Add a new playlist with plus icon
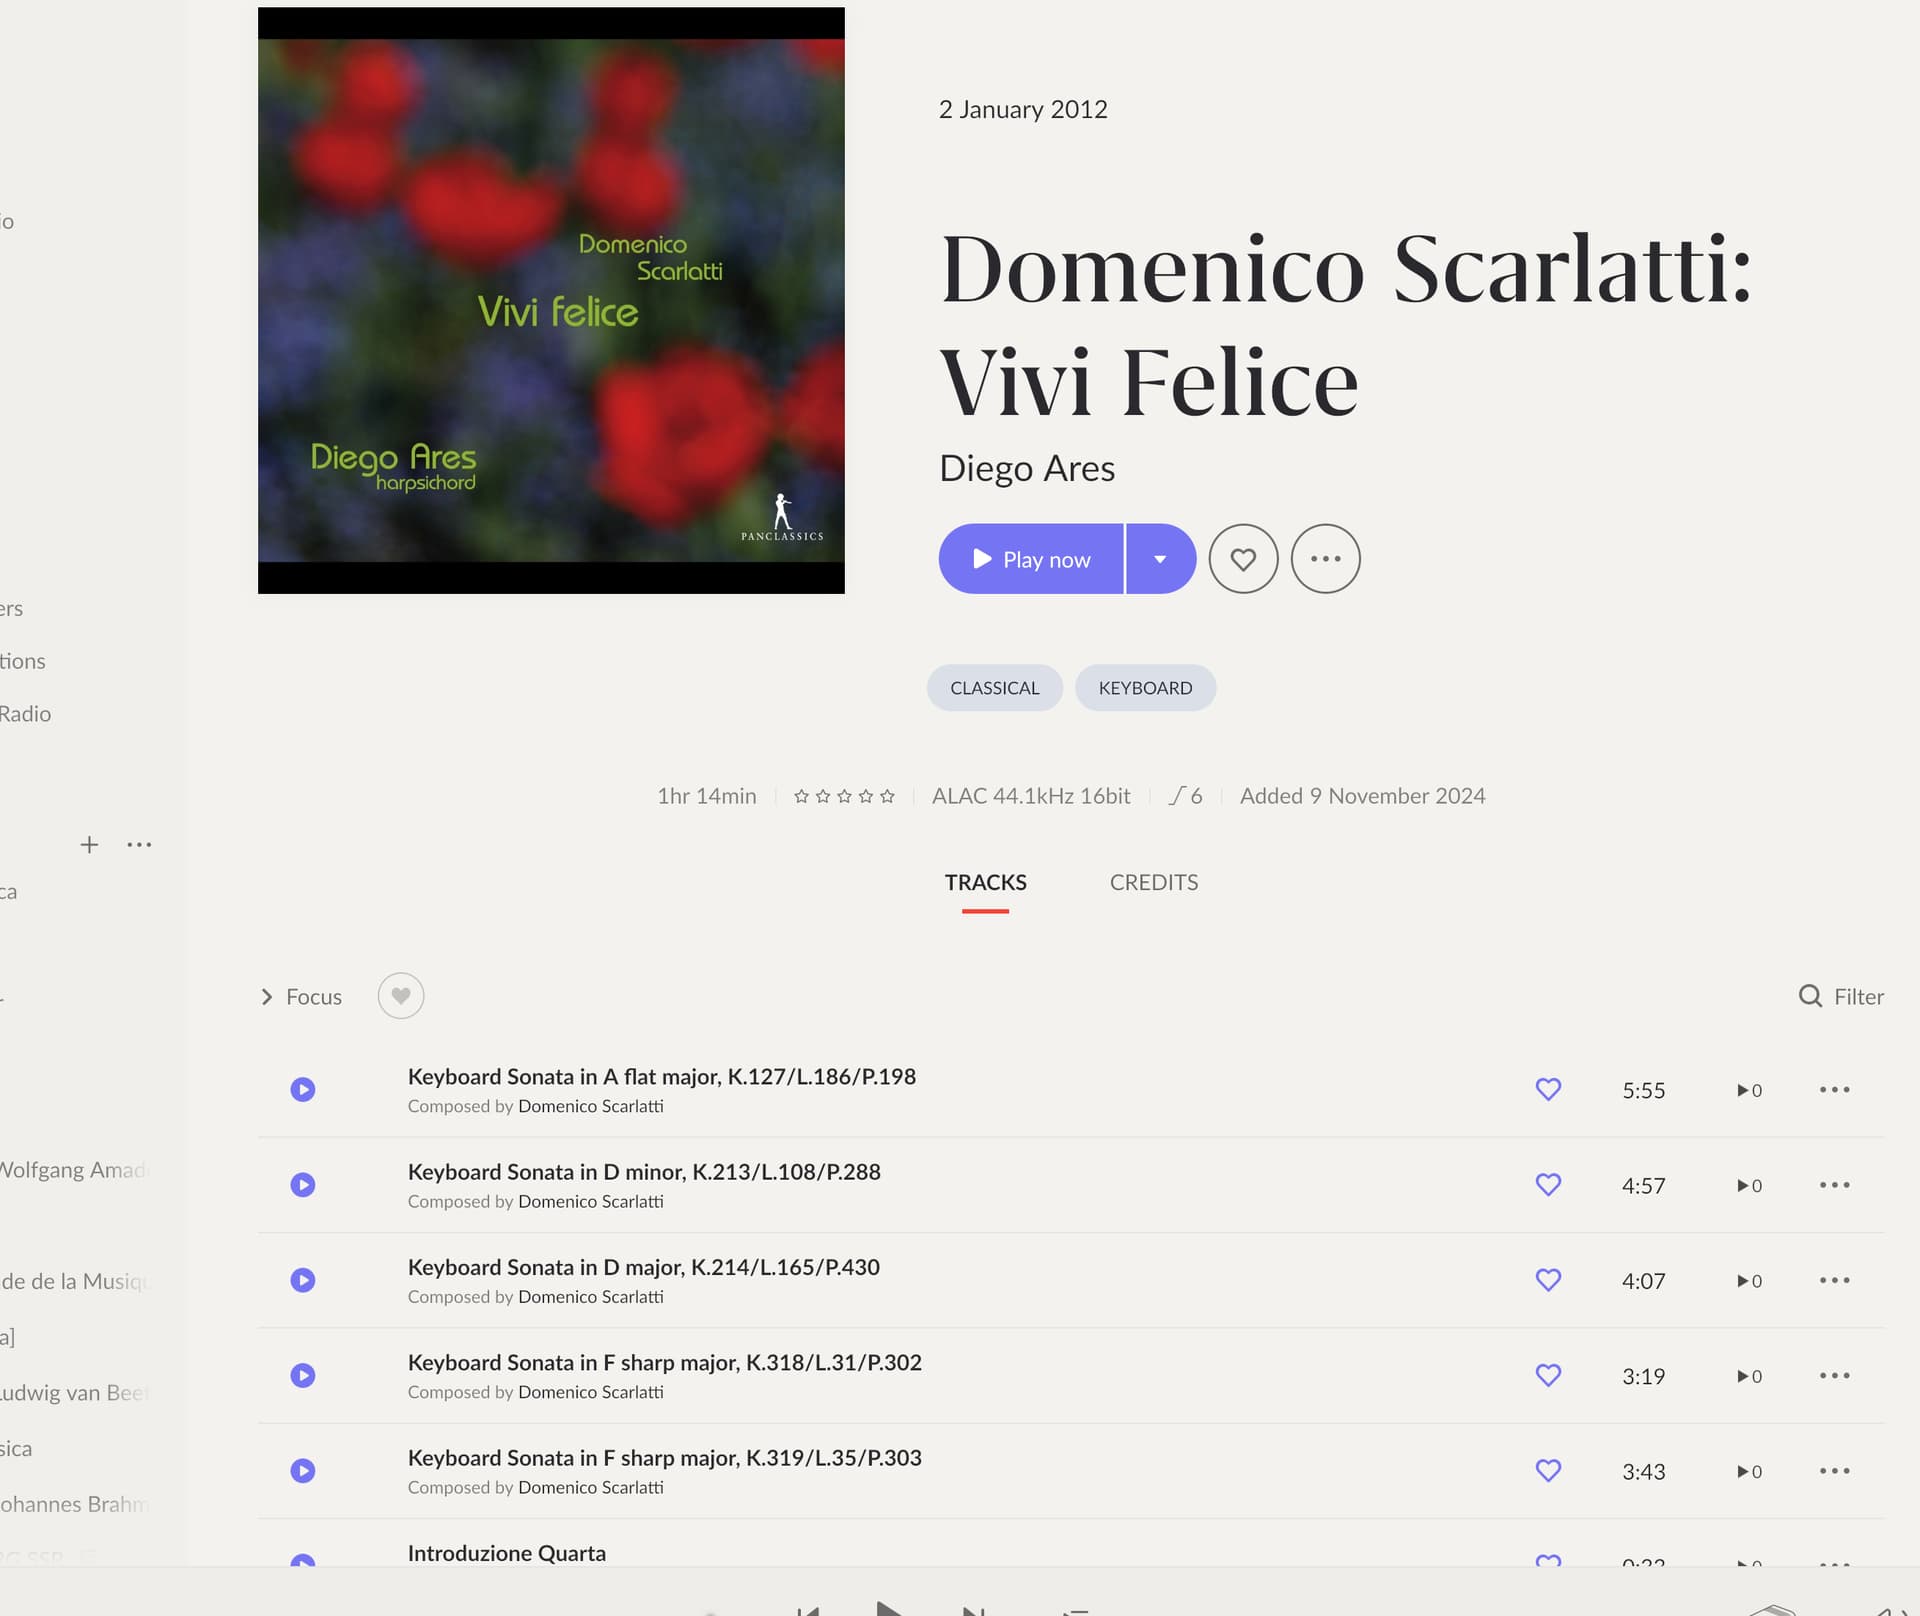 tap(89, 845)
